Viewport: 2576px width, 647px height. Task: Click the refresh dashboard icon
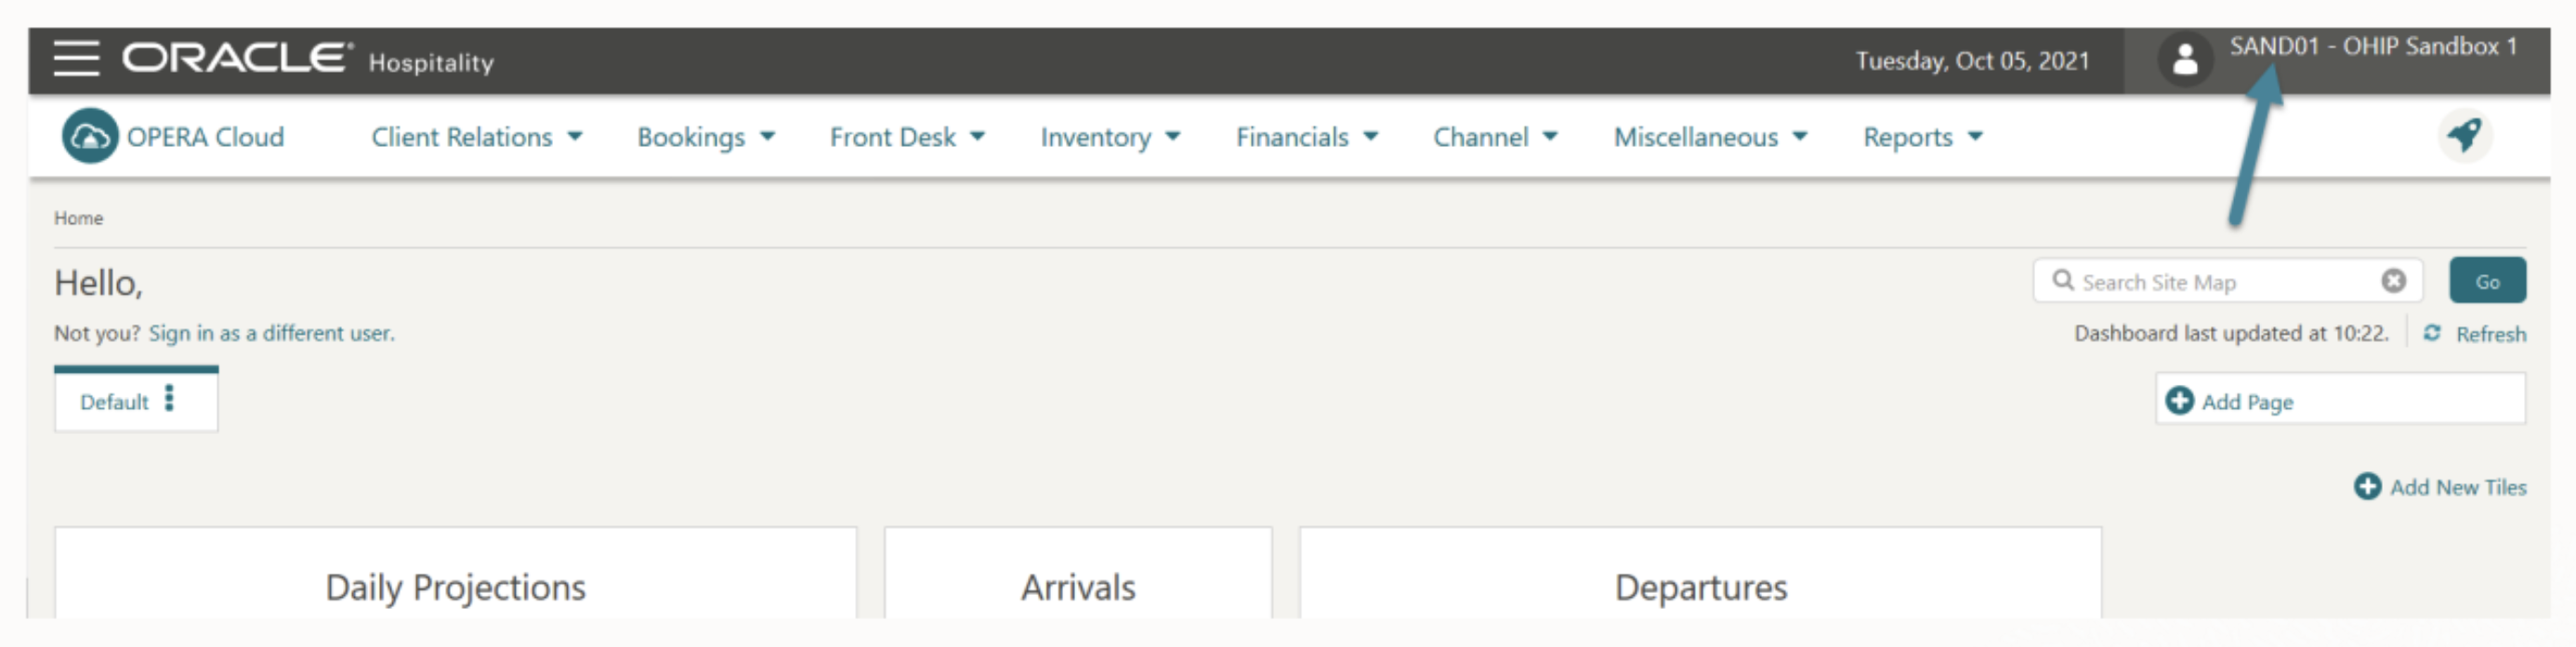2432,333
